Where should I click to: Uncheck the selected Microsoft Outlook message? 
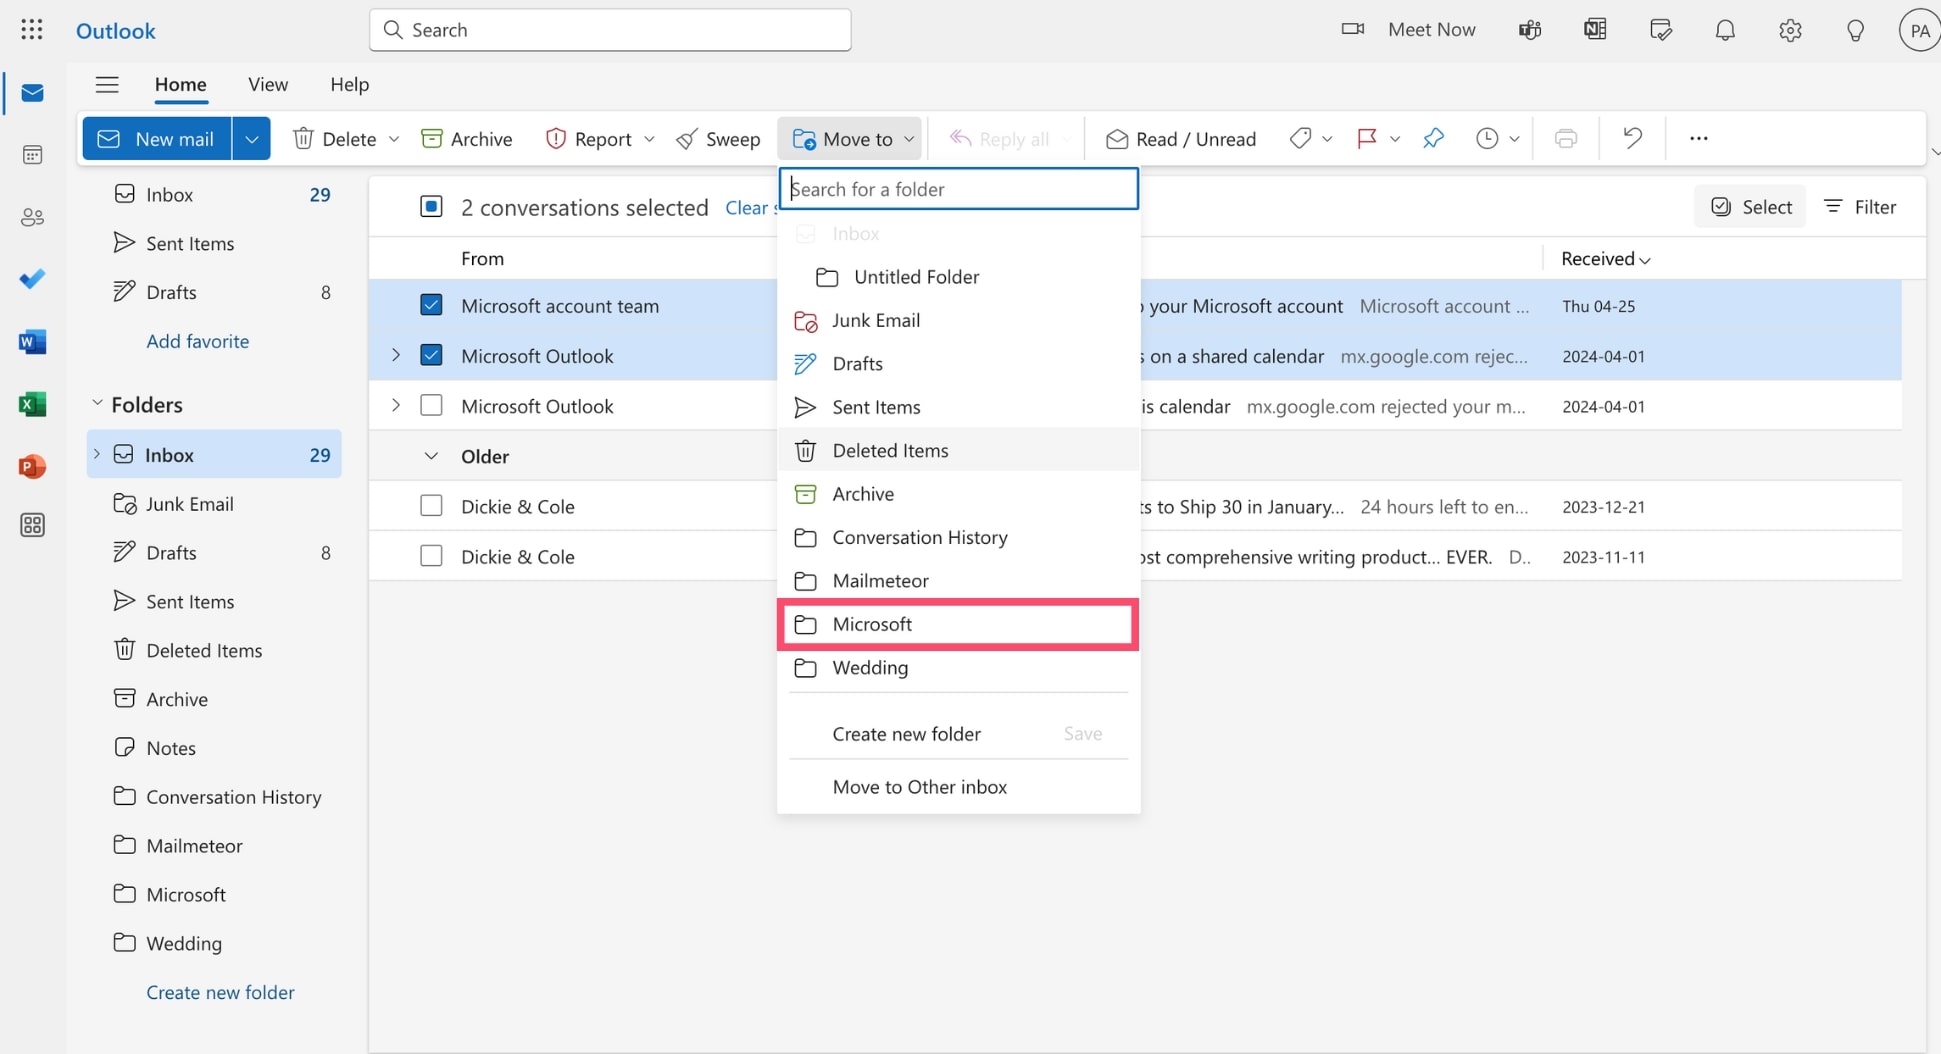click(x=431, y=355)
